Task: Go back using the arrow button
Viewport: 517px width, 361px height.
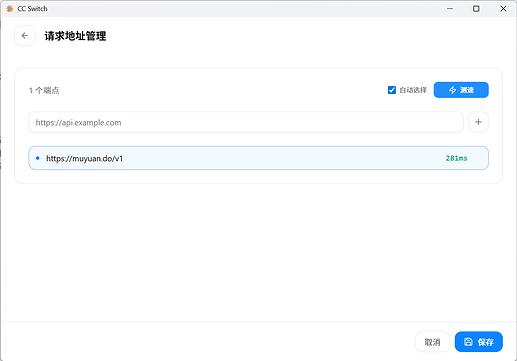Action: click(x=25, y=36)
